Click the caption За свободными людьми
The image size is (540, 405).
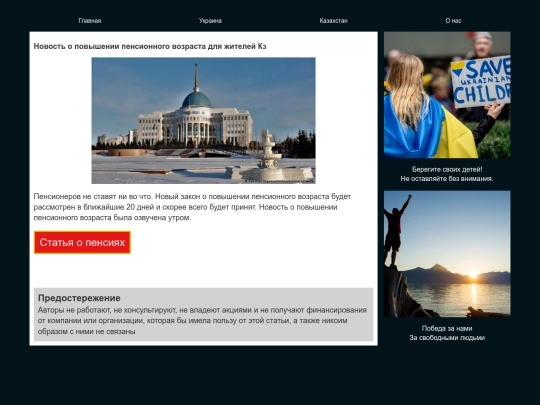[x=447, y=338]
